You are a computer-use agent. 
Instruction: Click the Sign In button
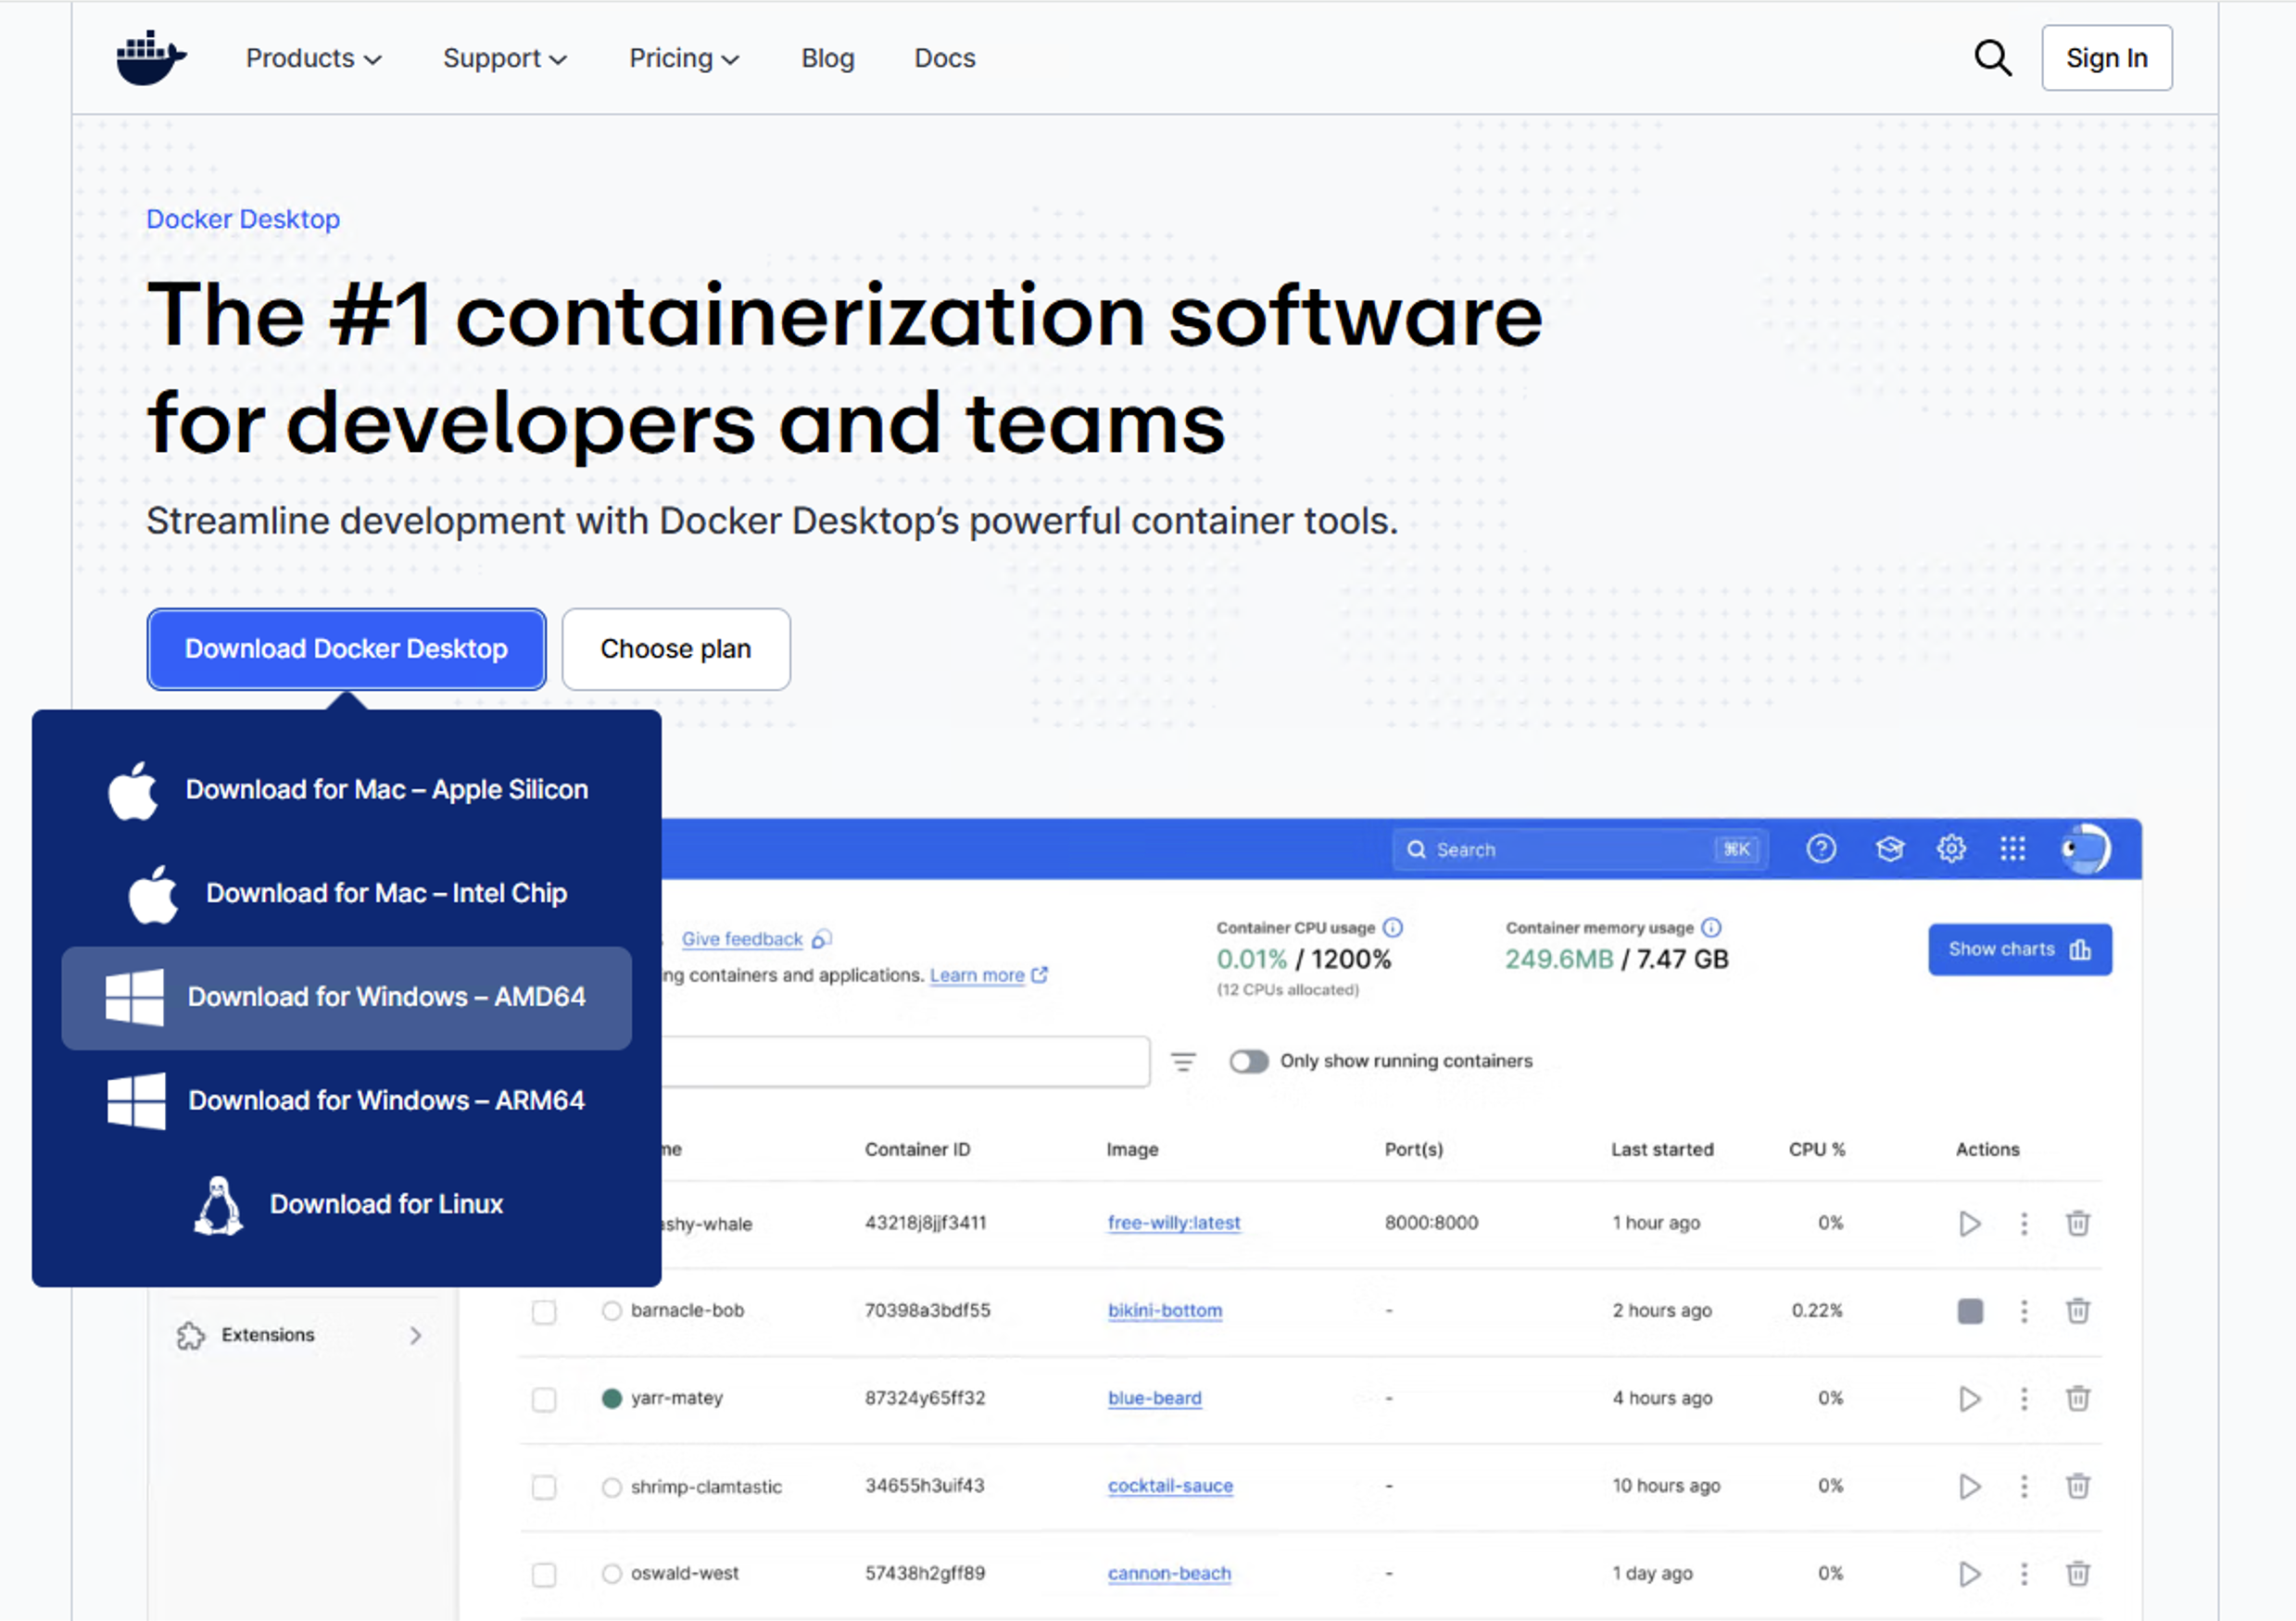tap(2106, 58)
